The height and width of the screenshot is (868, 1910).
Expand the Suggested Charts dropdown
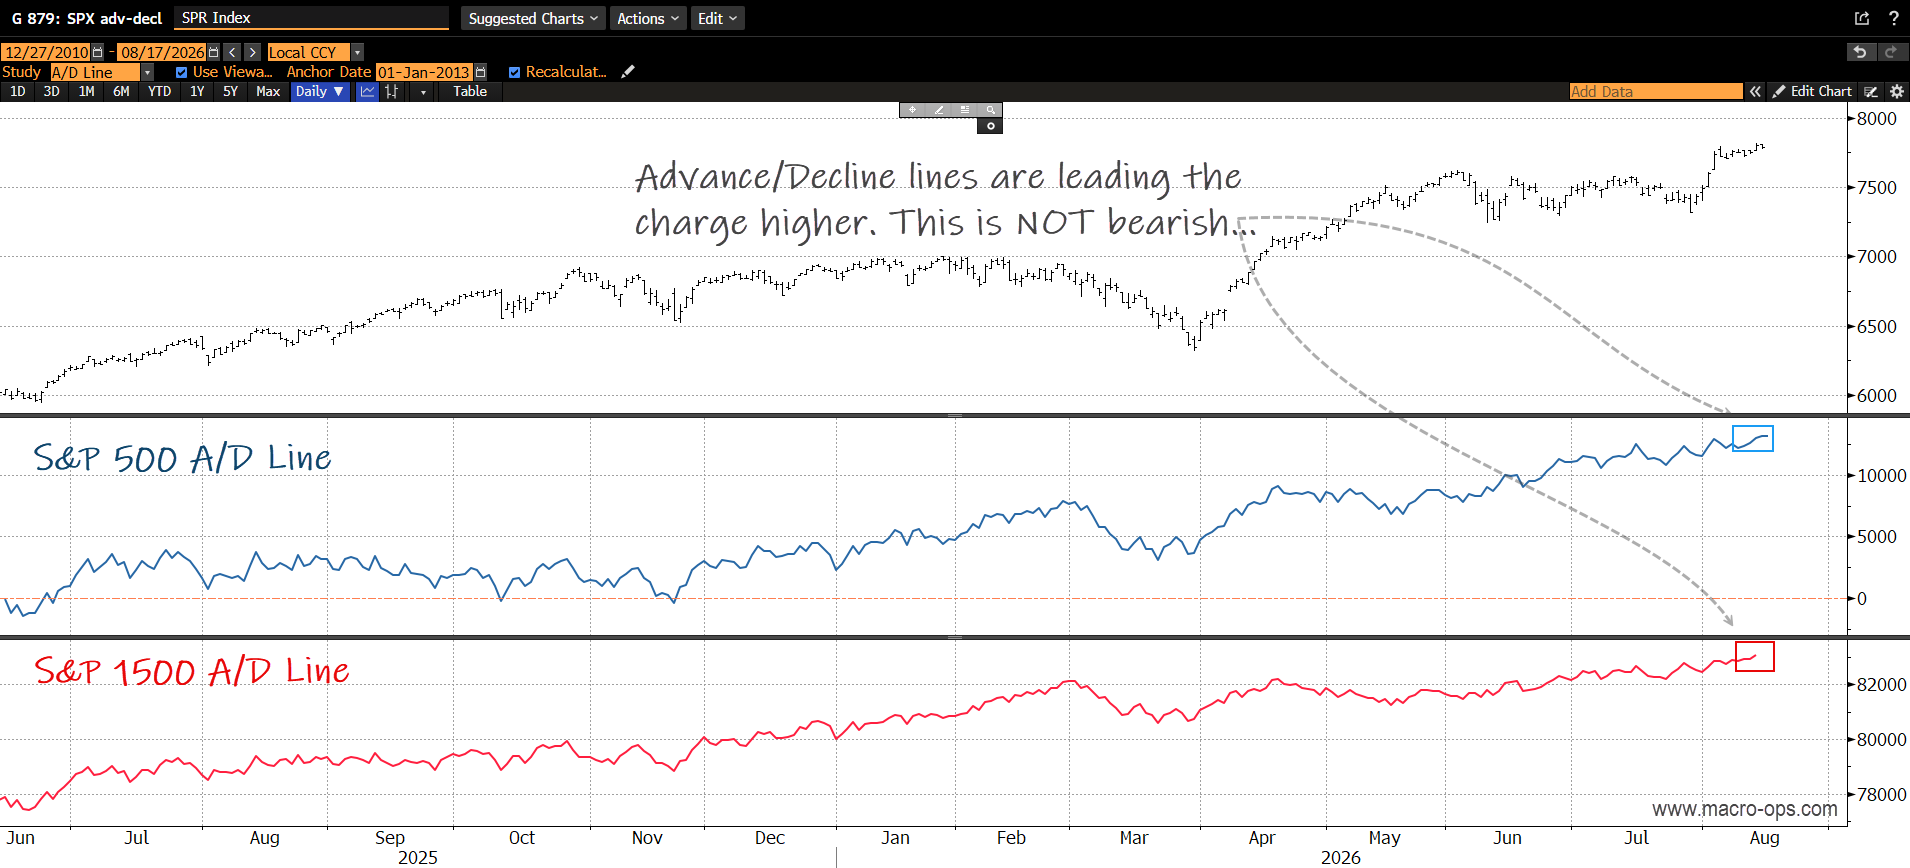click(533, 18)
